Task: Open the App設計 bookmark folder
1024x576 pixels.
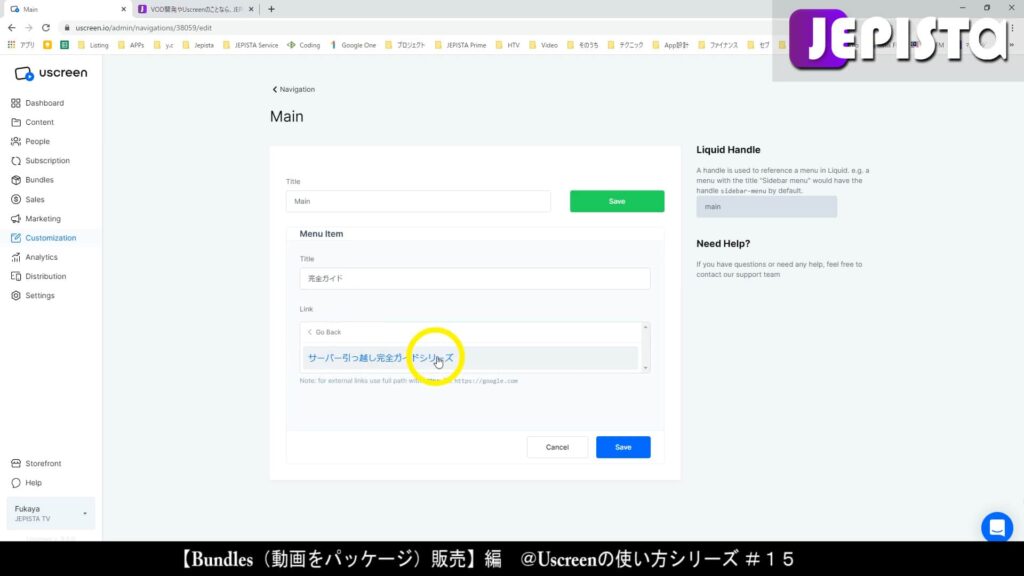Action: 671,45
